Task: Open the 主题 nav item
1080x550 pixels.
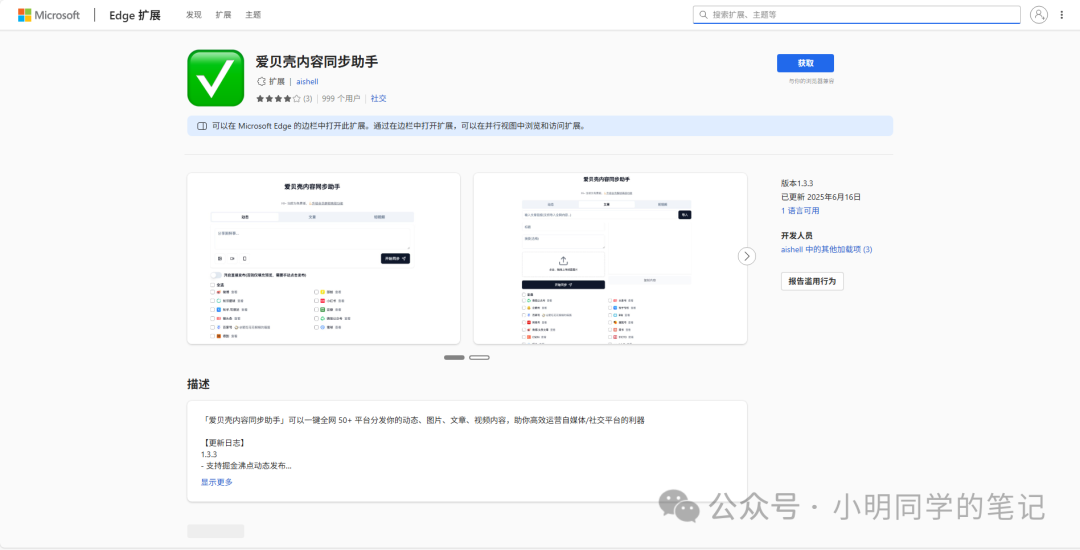Action: [253, 14]
